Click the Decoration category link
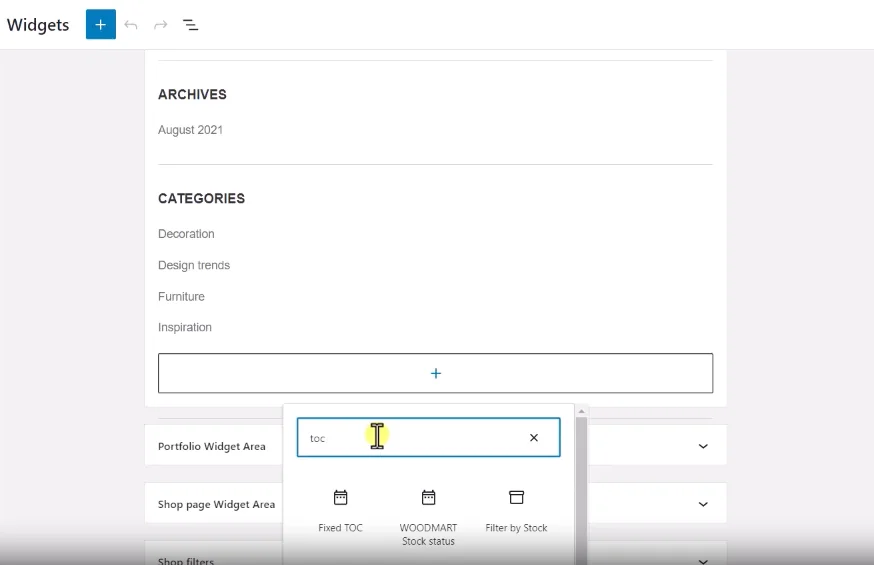This screenshot has width=874, height=565. click(186, 234)
